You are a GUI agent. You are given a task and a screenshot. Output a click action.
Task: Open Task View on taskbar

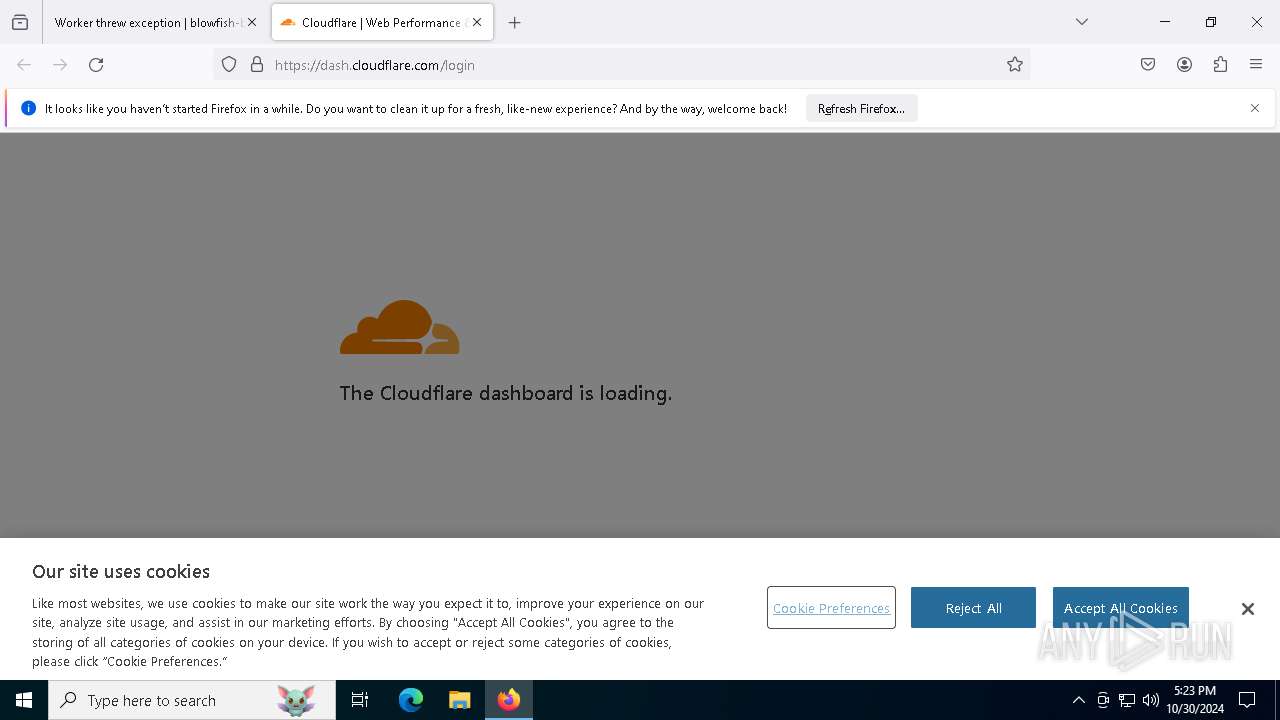pos(360,700)
